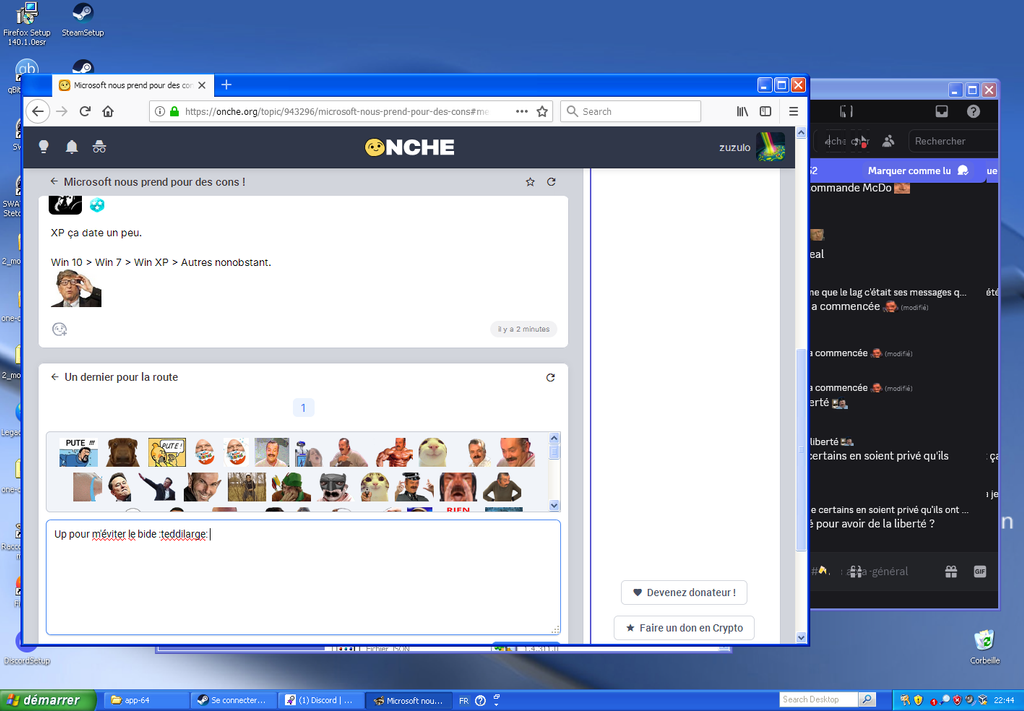Click the back arrow beside the topic title
The image size is (1024, 711).
tap(54, 182)
